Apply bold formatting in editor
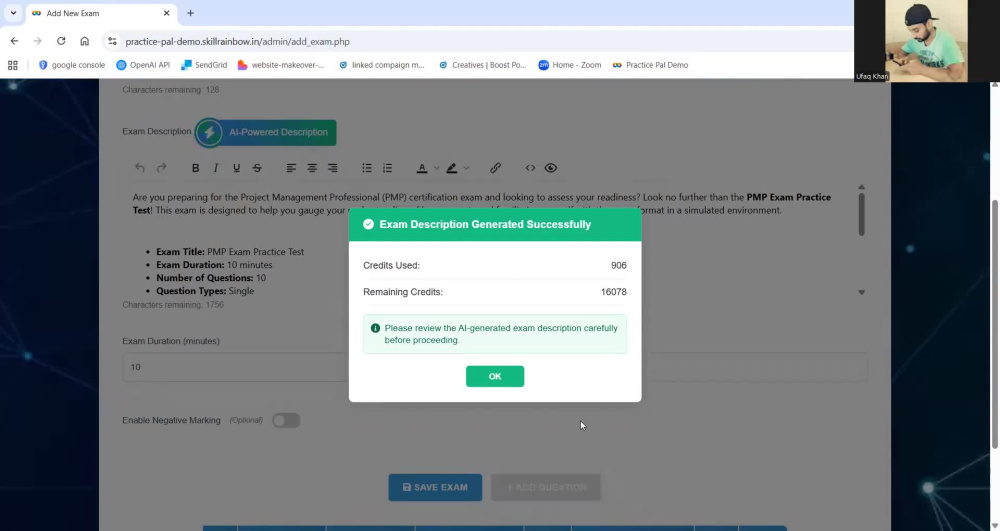Image resolution: width=1000 pixels, height=531 pixels. tap(195, 168)
